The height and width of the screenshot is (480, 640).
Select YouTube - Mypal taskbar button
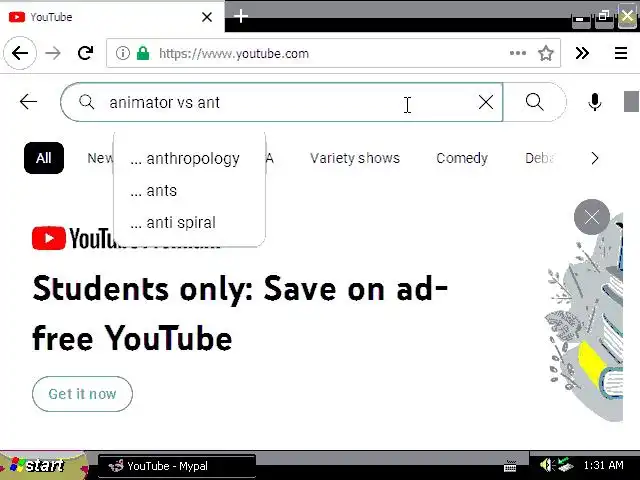[x=177, y=466]
